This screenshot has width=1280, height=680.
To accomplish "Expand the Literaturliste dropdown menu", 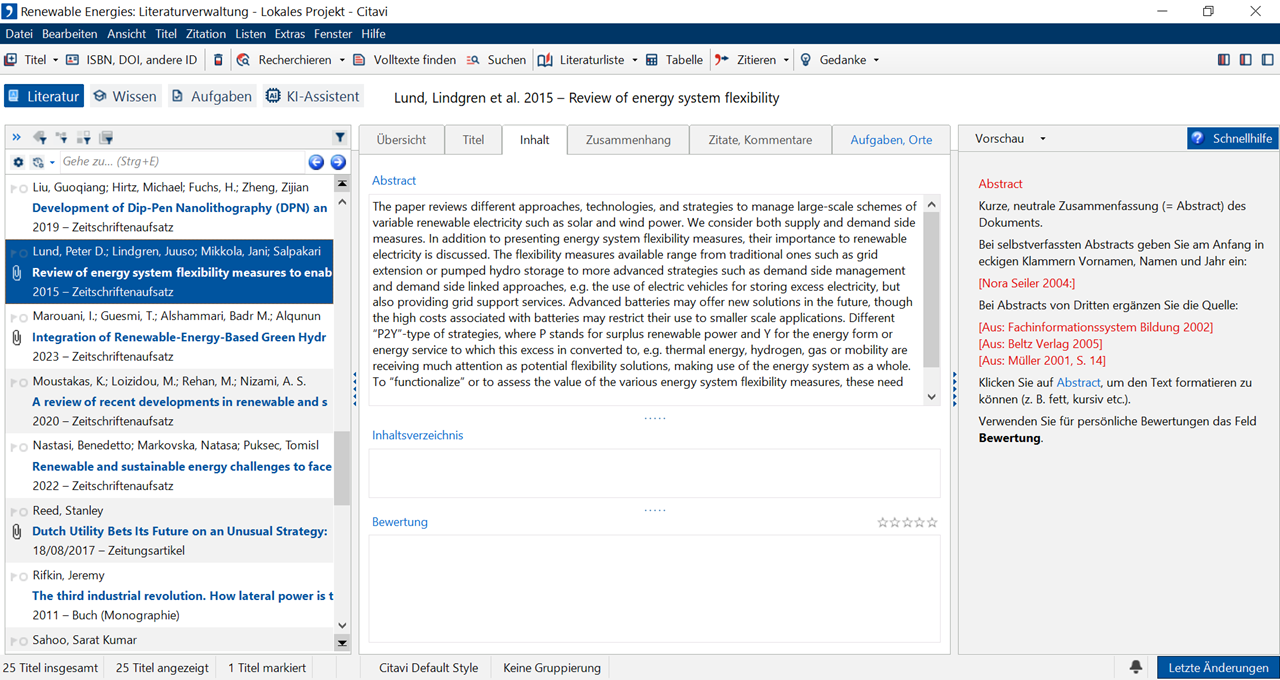I will coord(634,60).
